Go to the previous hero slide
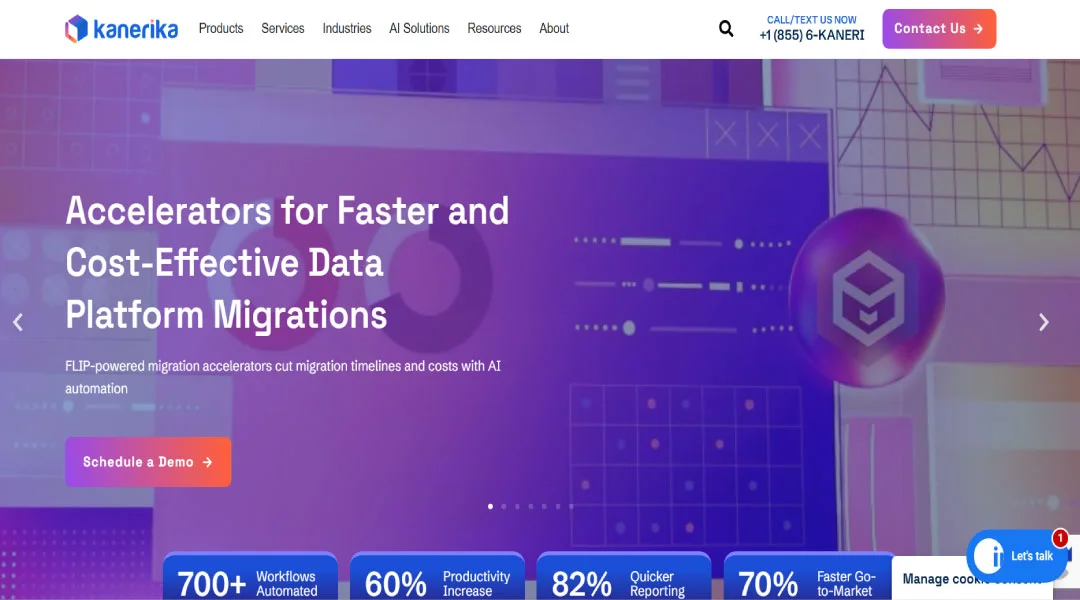Image resolution: width=1080 pixels, height=600 pixels. pos(18,322)
